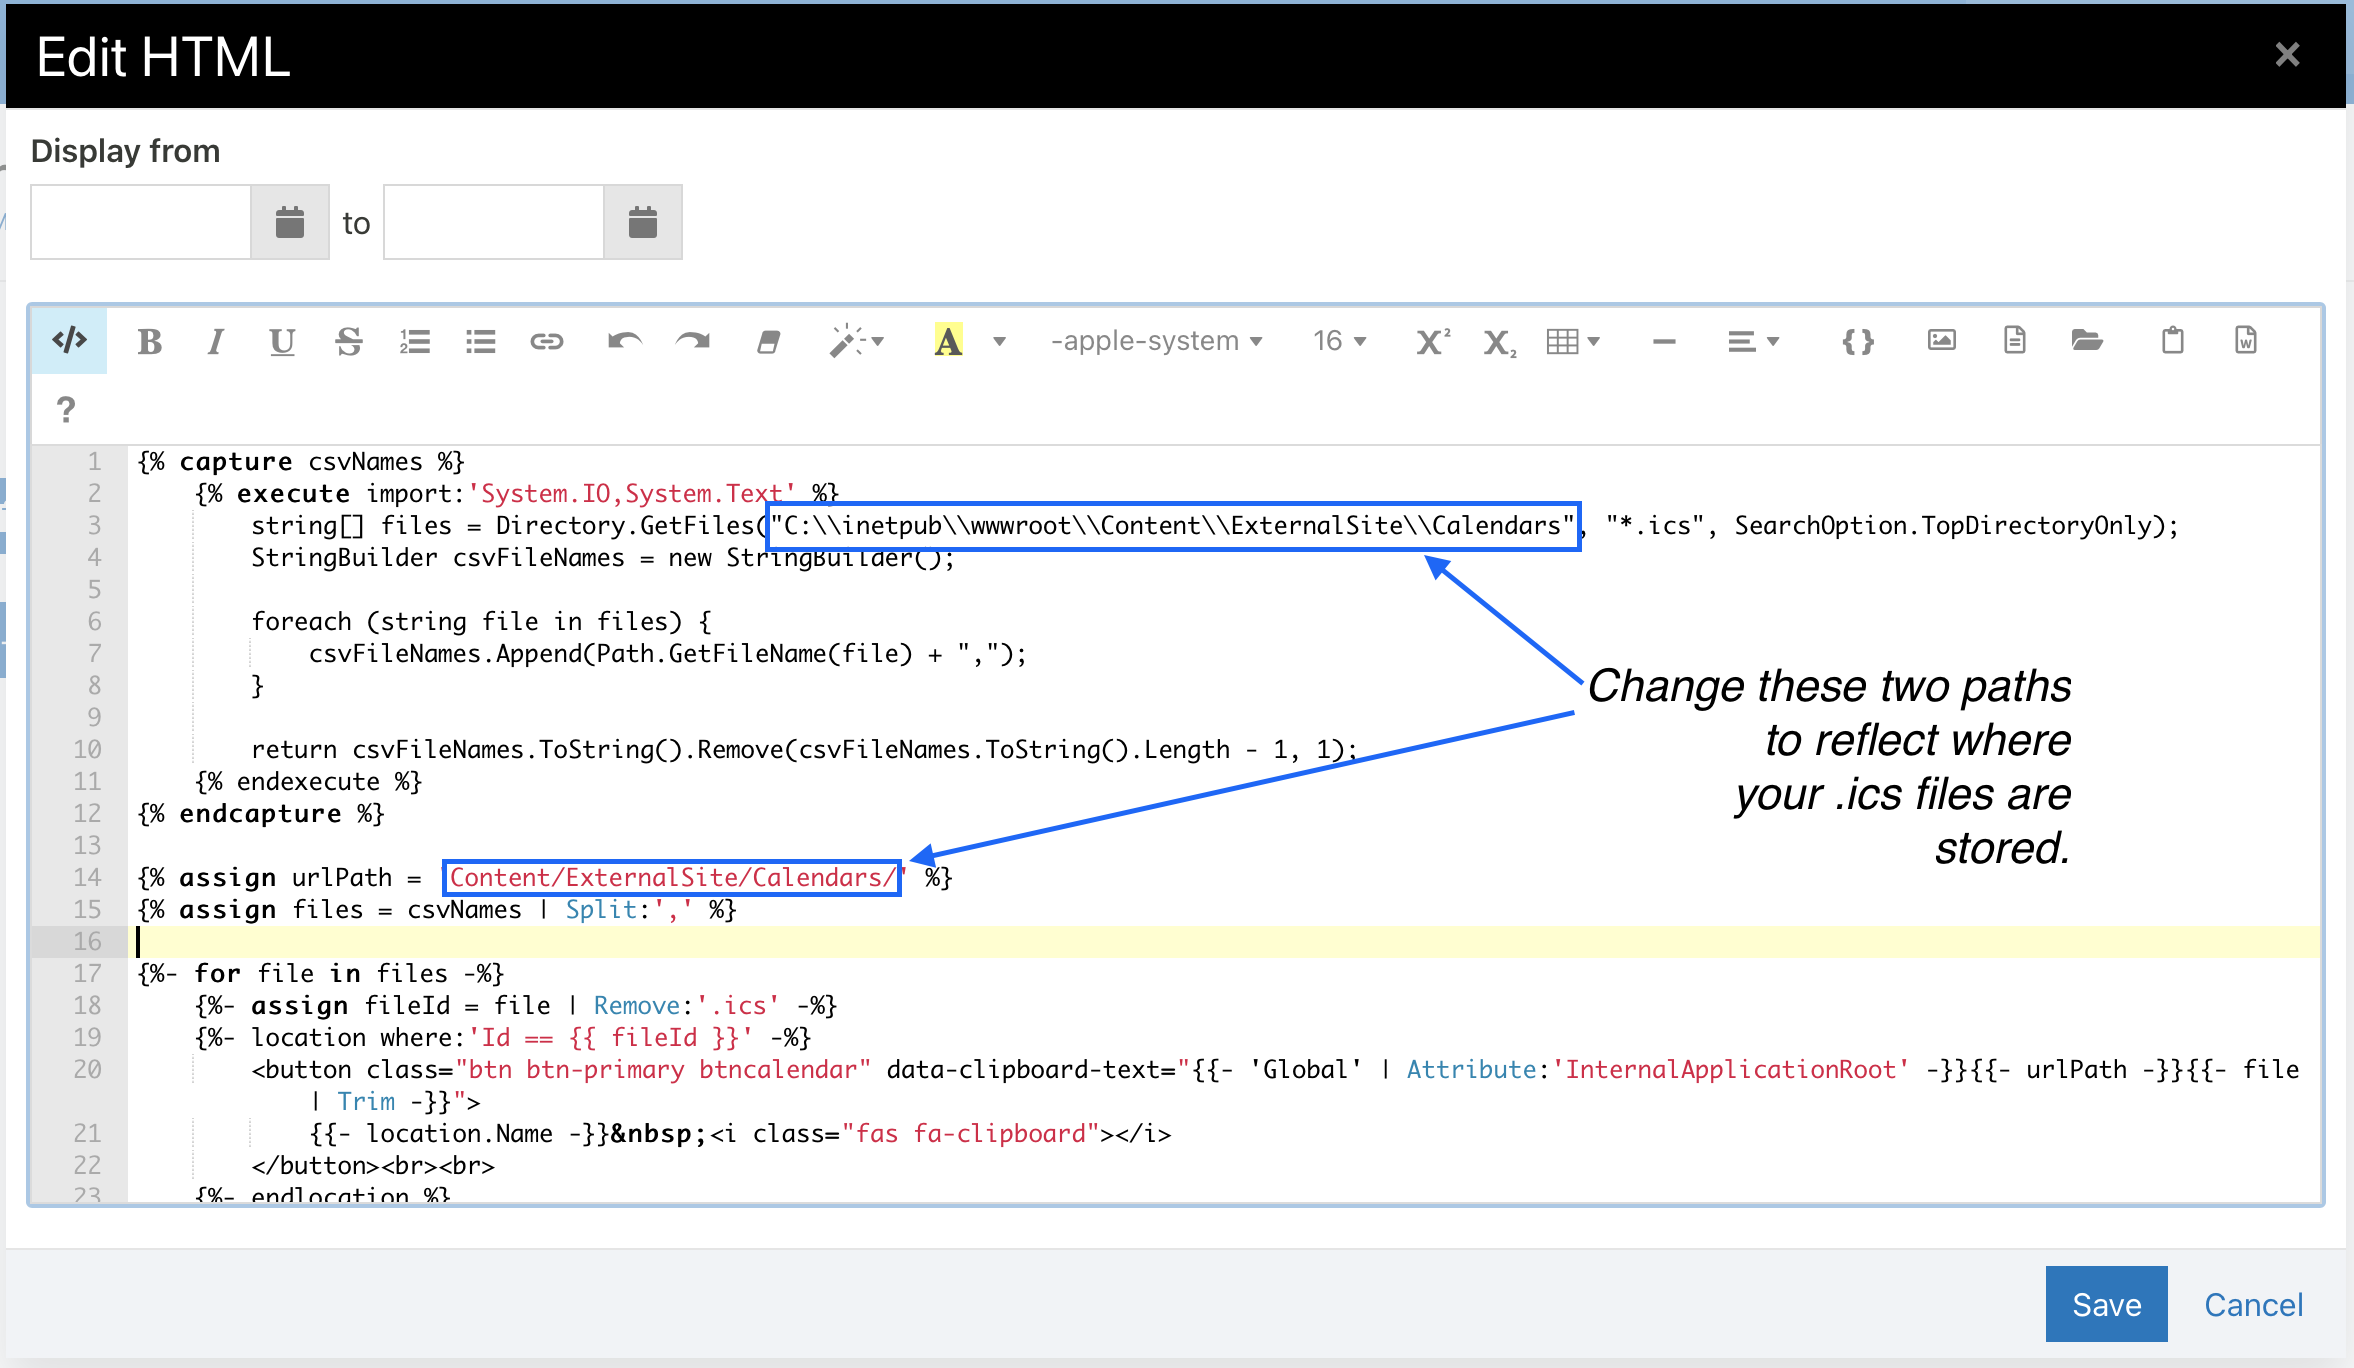
Task: Click 'csvFileNames.Append' on line 7
Action: pos(443,653)
